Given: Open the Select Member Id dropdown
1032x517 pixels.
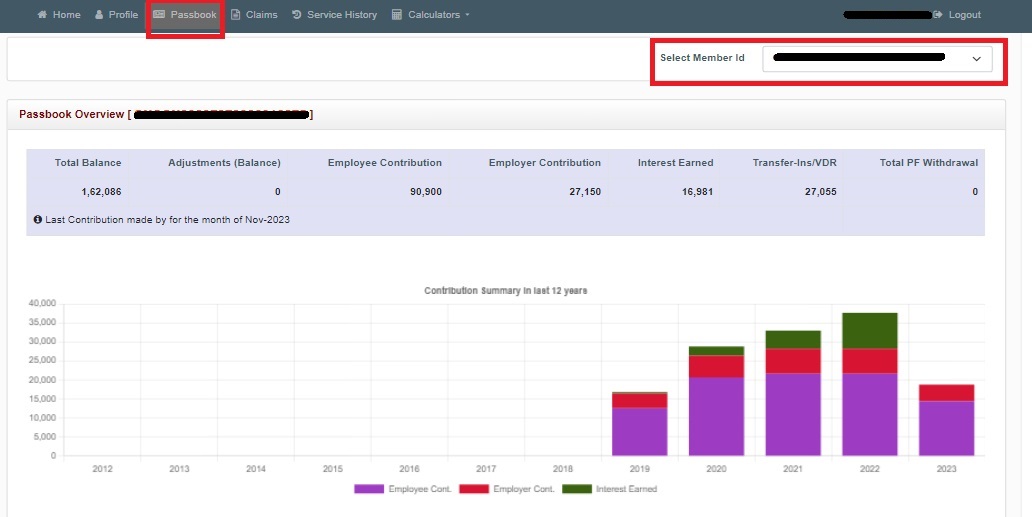Looking at the screenshot, I should click(x=877, y=59).
